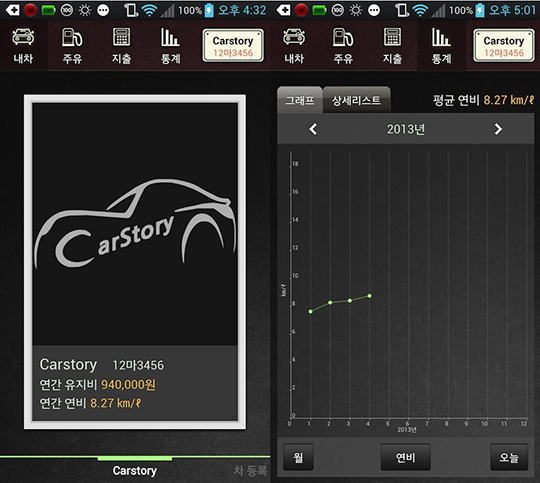Tap red record icon in left status bar
This screenshot has width=540, height=483.
click(x=30, y=11)
